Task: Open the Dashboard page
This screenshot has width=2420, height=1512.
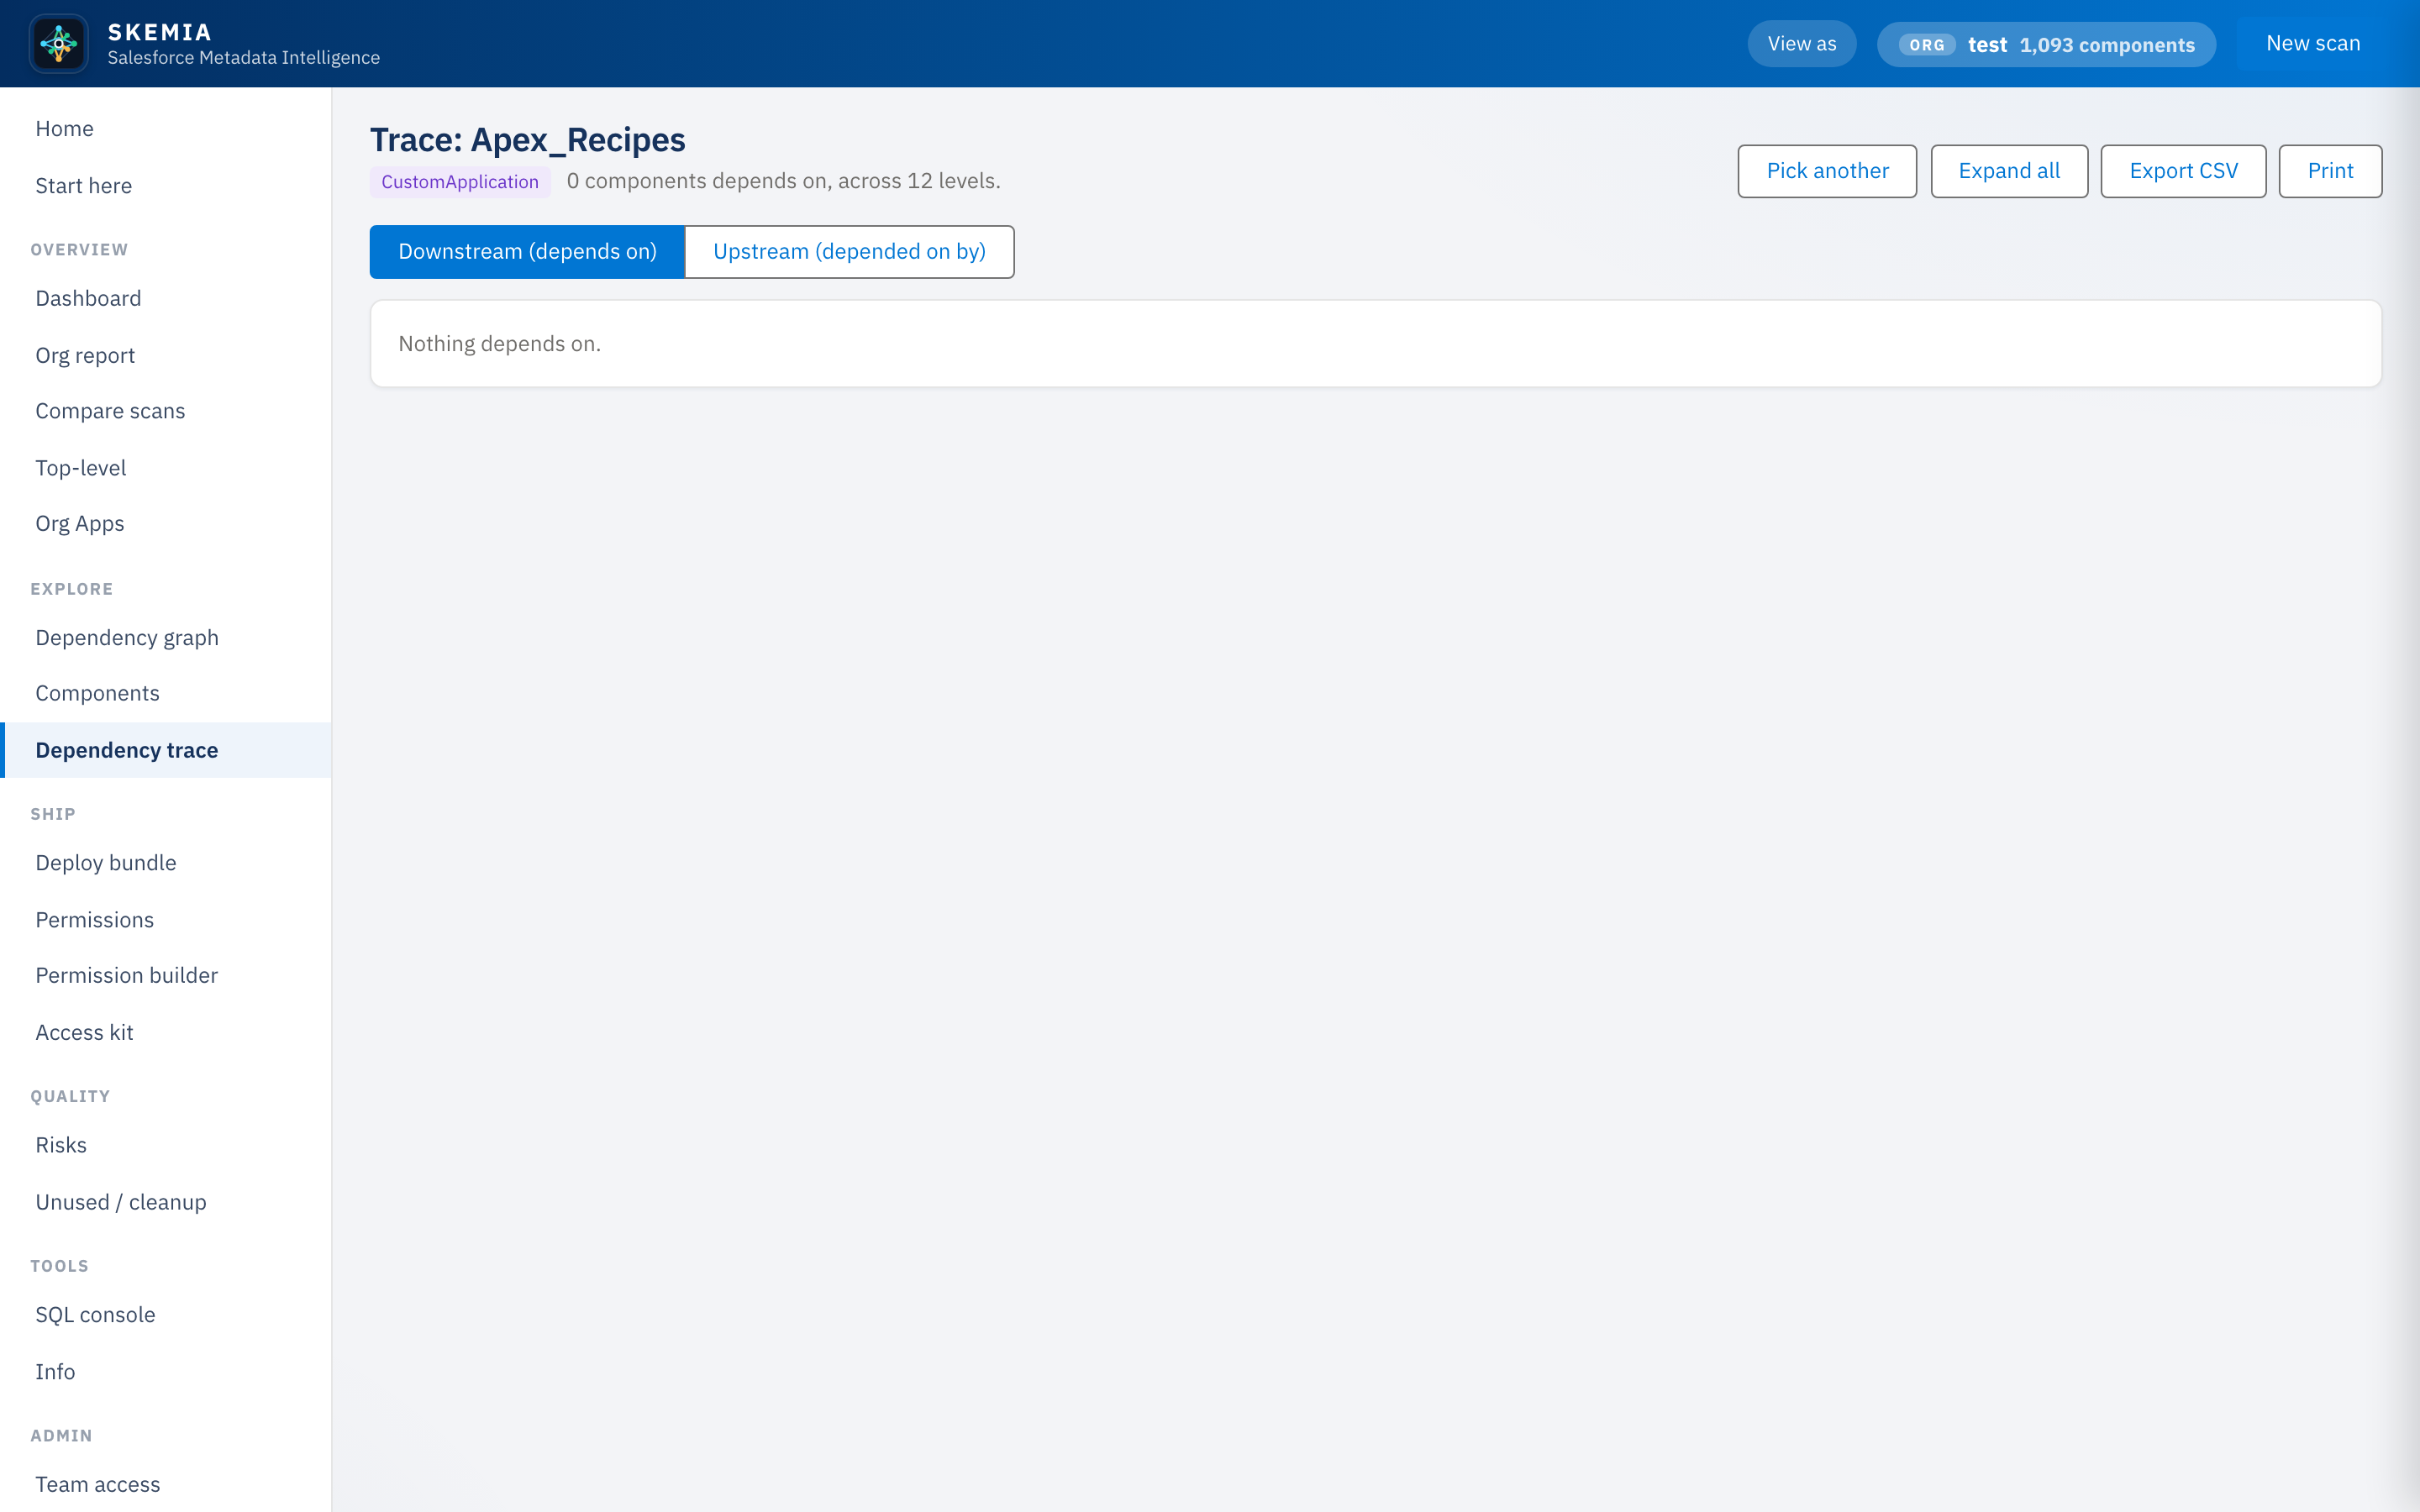Action: (x=166, y=298)
